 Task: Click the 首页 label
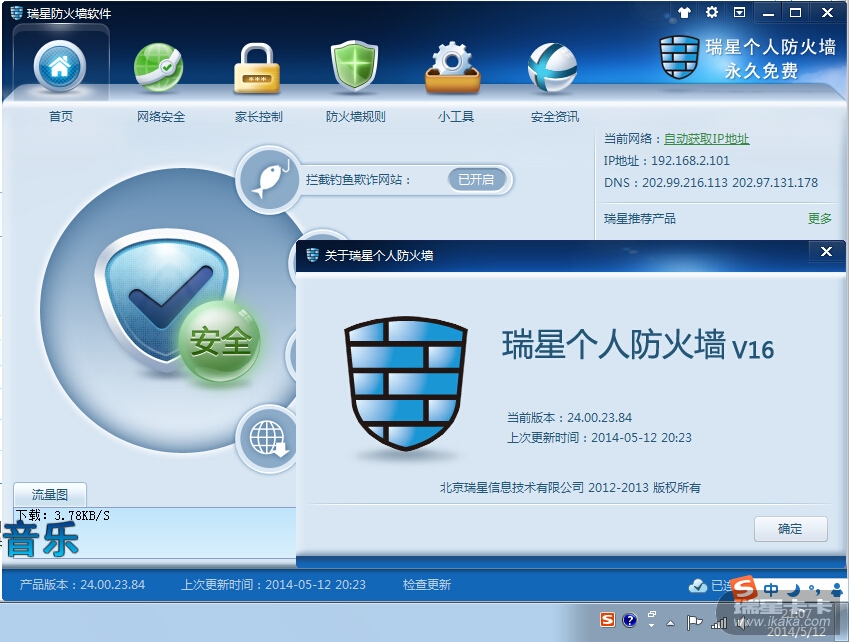(61, 116)
